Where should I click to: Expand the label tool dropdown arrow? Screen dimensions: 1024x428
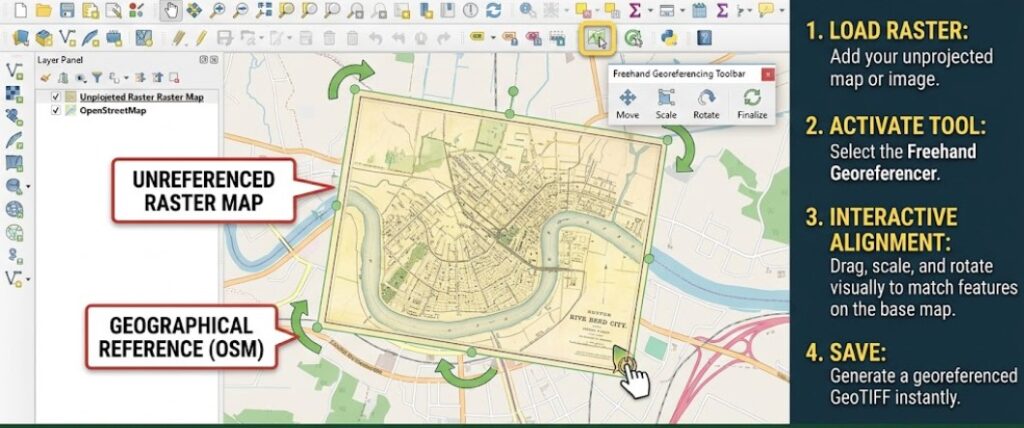point(493,39)
